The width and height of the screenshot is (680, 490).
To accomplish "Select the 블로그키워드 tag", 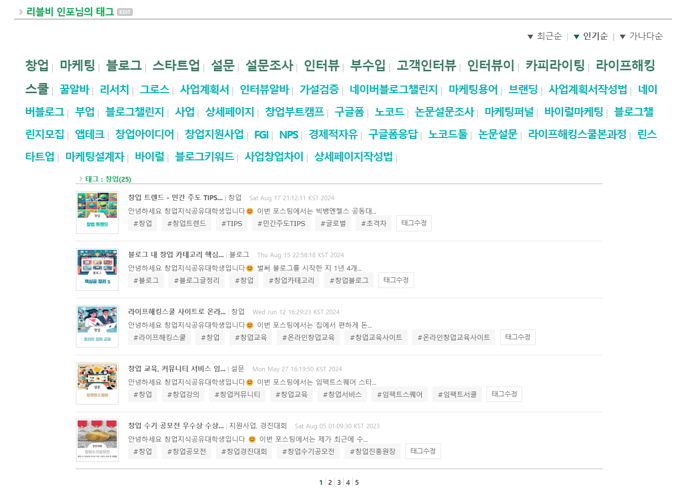I will coord(204,157).
